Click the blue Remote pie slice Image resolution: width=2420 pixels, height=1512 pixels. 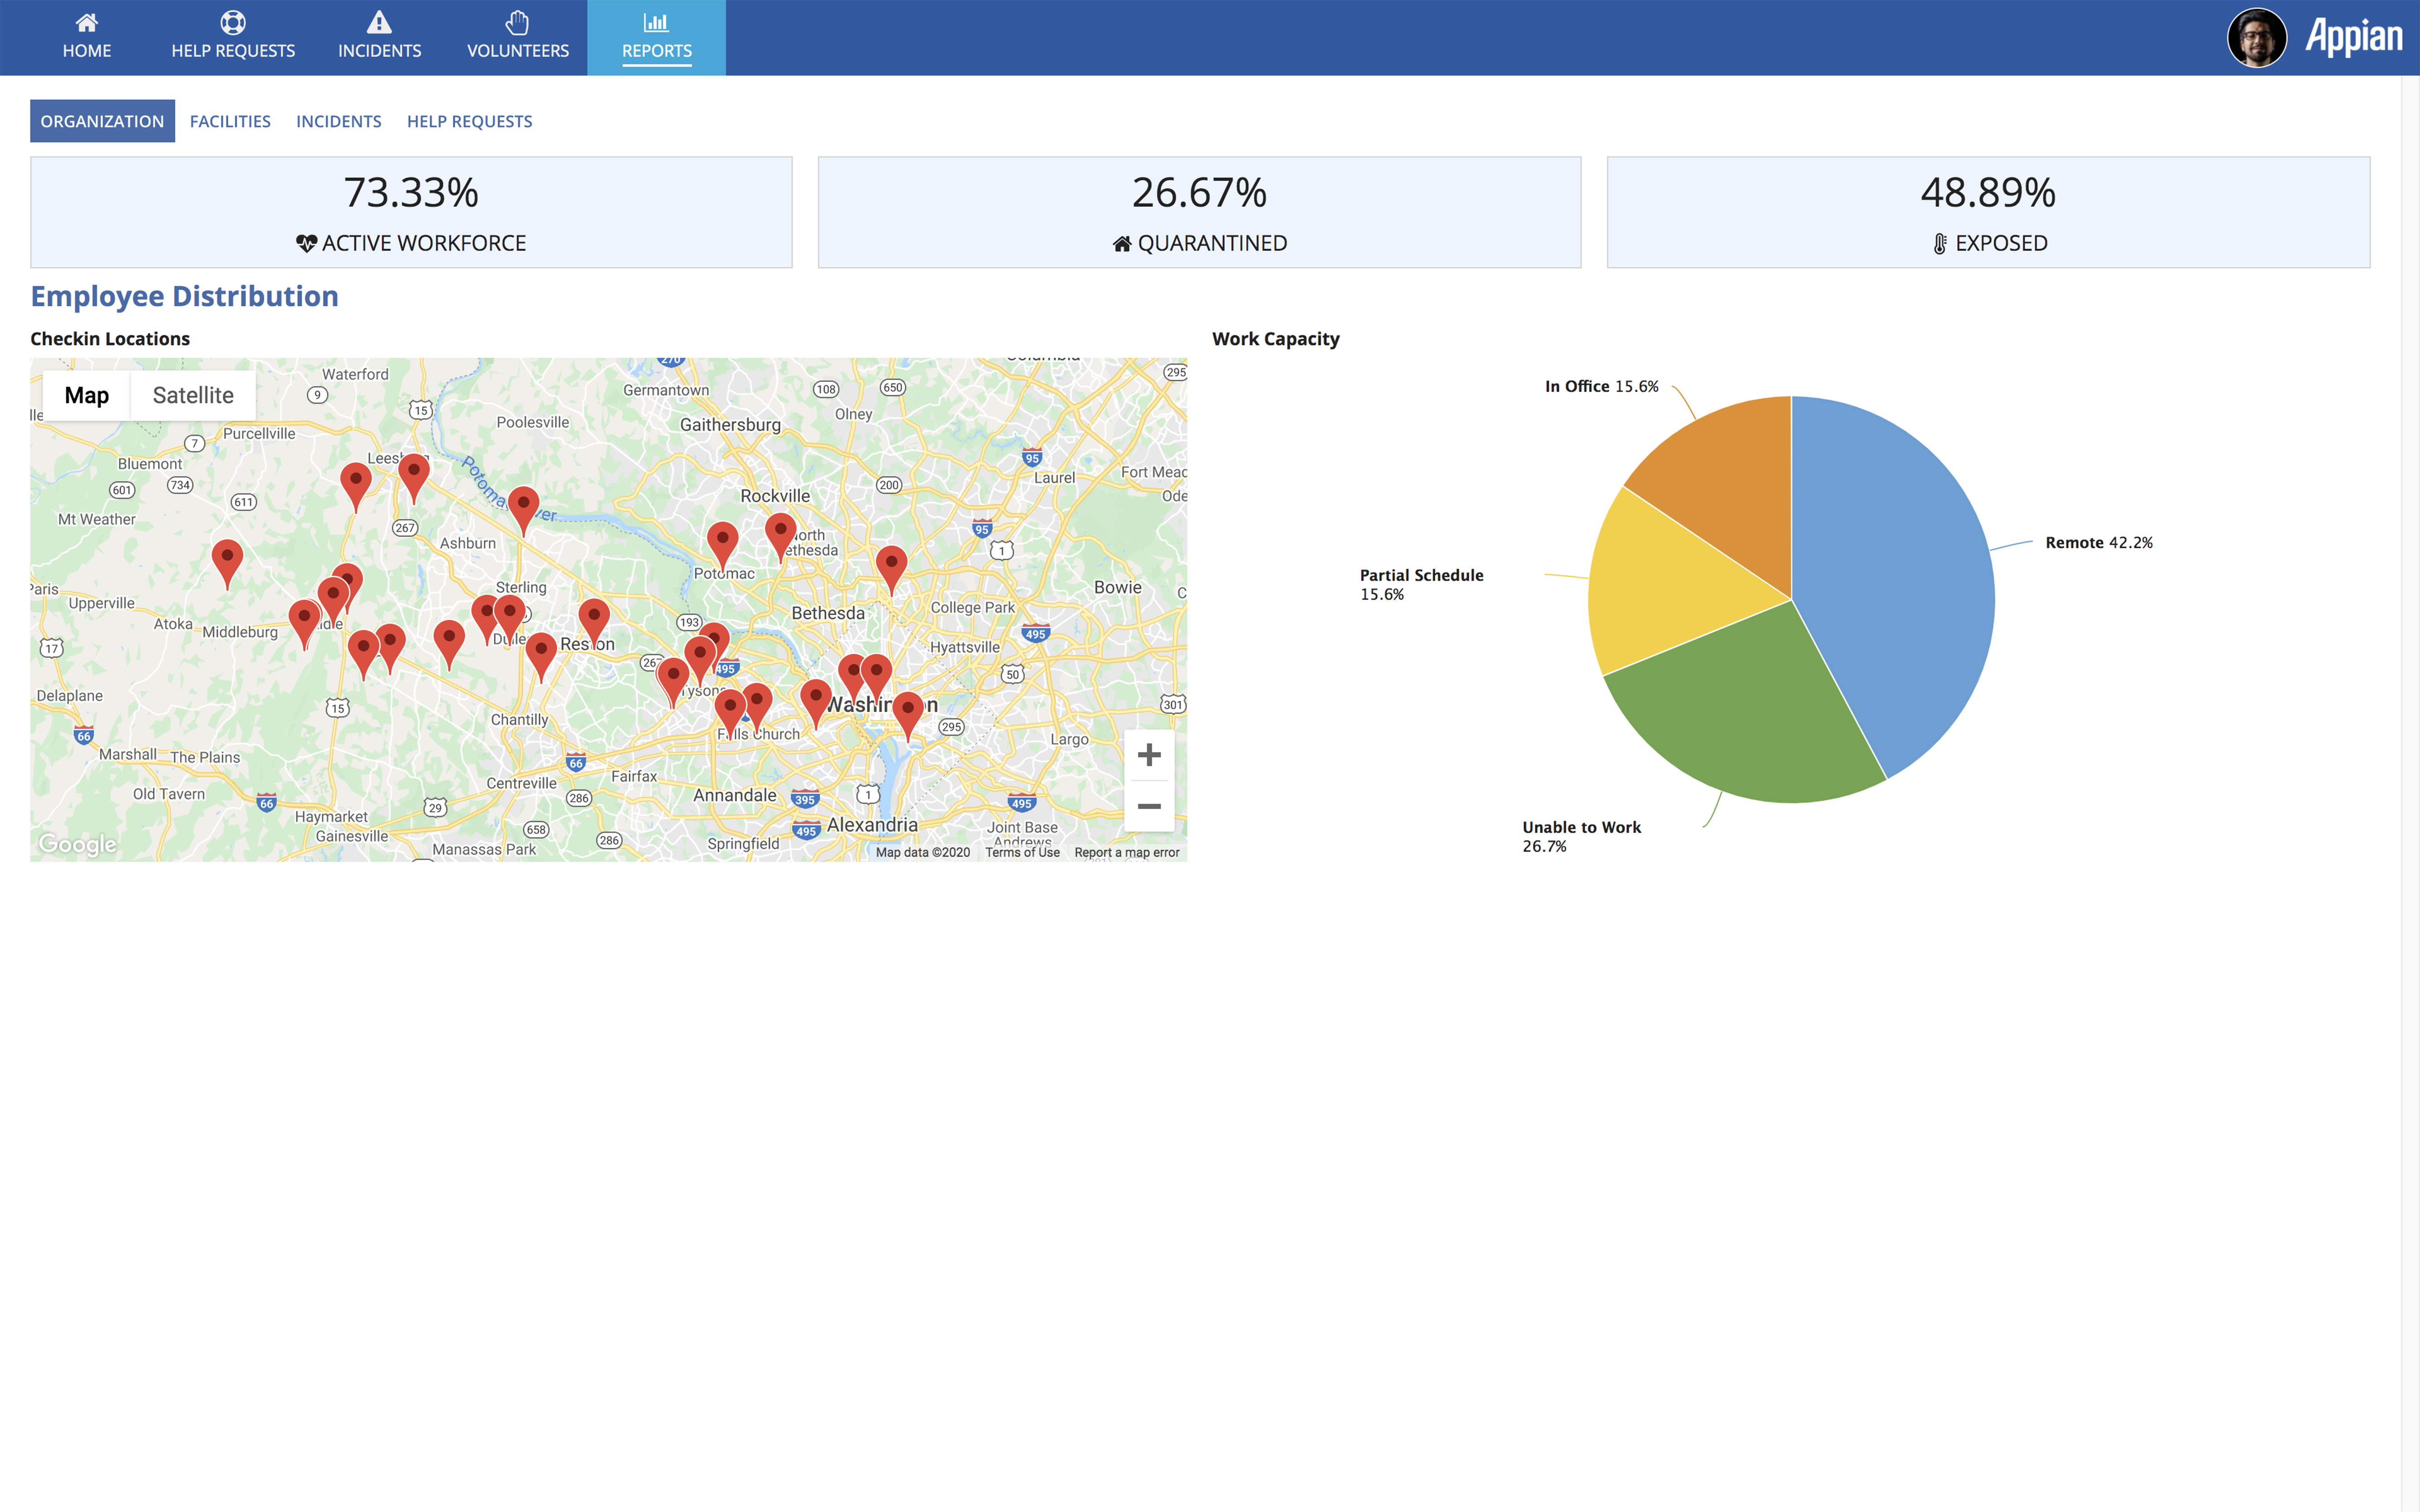point(1900,580)
